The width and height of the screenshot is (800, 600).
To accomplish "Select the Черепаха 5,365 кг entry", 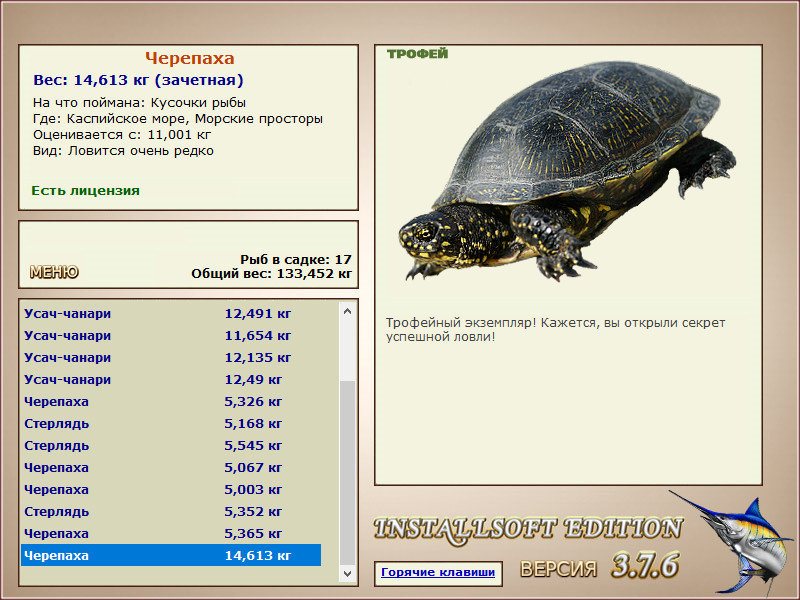I will pyautogui.click(x=171, y=533).
